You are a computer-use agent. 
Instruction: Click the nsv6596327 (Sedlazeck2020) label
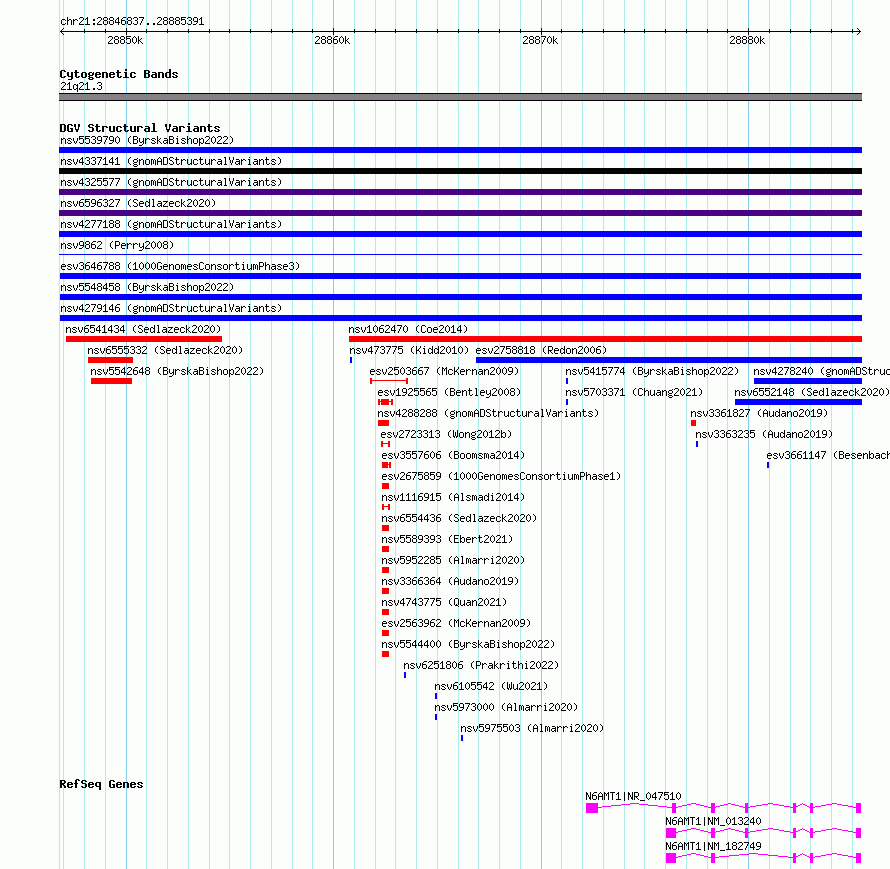(x=138, y=203)
